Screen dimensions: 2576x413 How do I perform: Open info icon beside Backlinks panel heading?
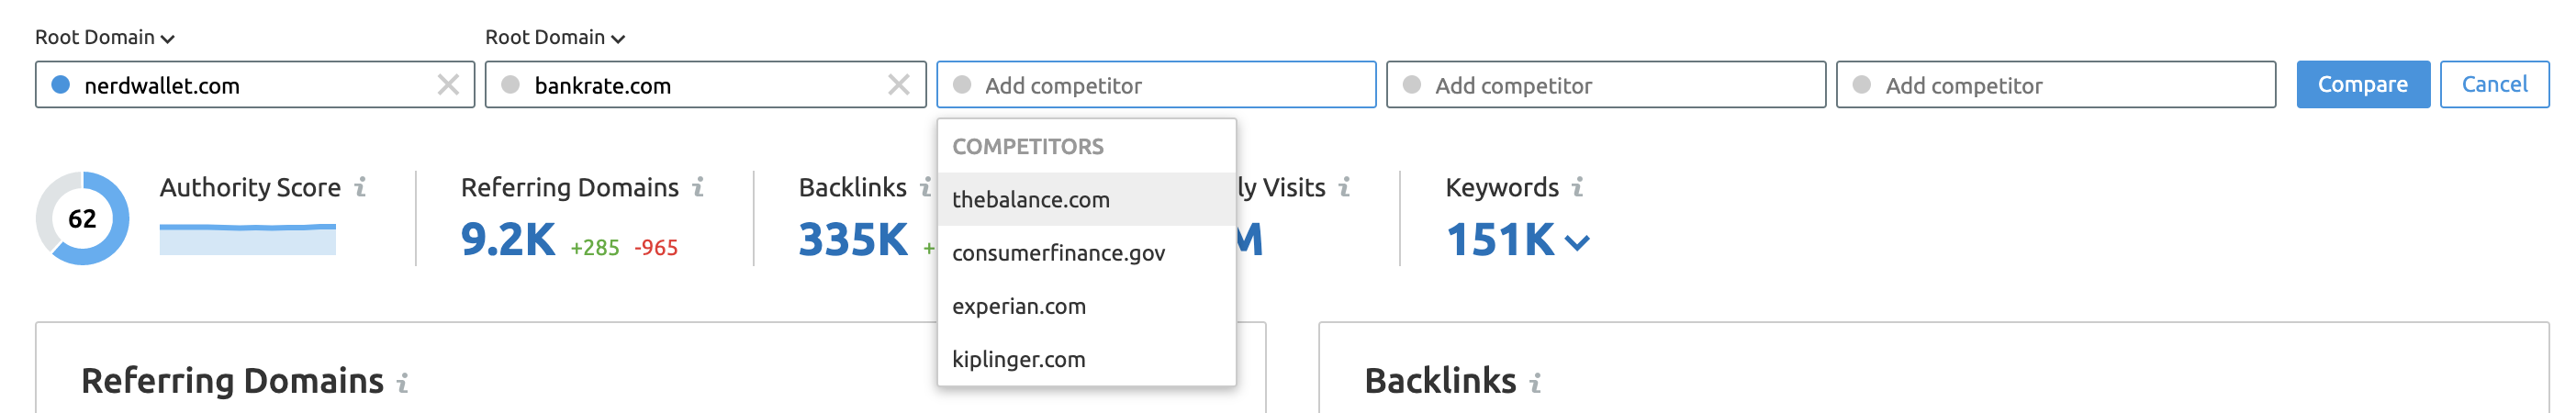1535,382
